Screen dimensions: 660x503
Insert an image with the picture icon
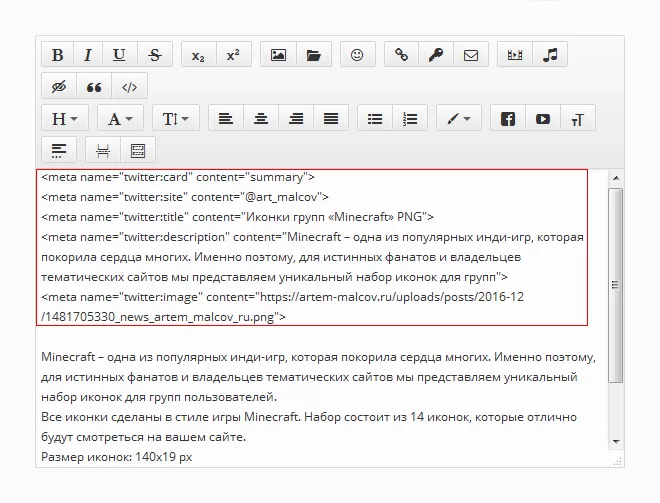278,55
